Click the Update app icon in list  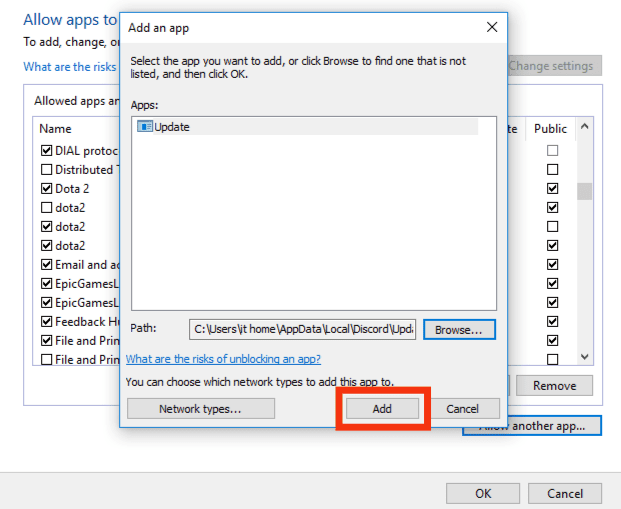point(145,127)
